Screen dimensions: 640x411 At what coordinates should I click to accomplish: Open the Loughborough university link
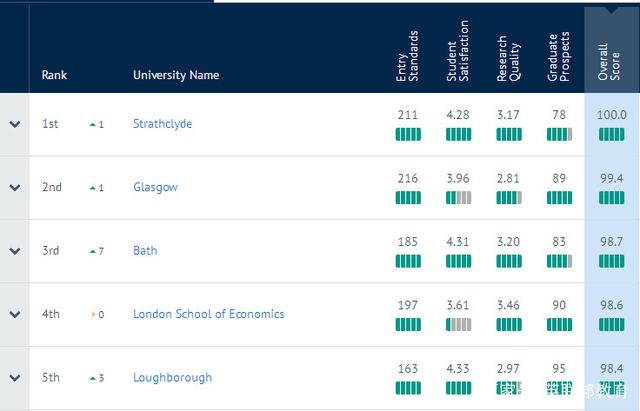tap(172, 378)
